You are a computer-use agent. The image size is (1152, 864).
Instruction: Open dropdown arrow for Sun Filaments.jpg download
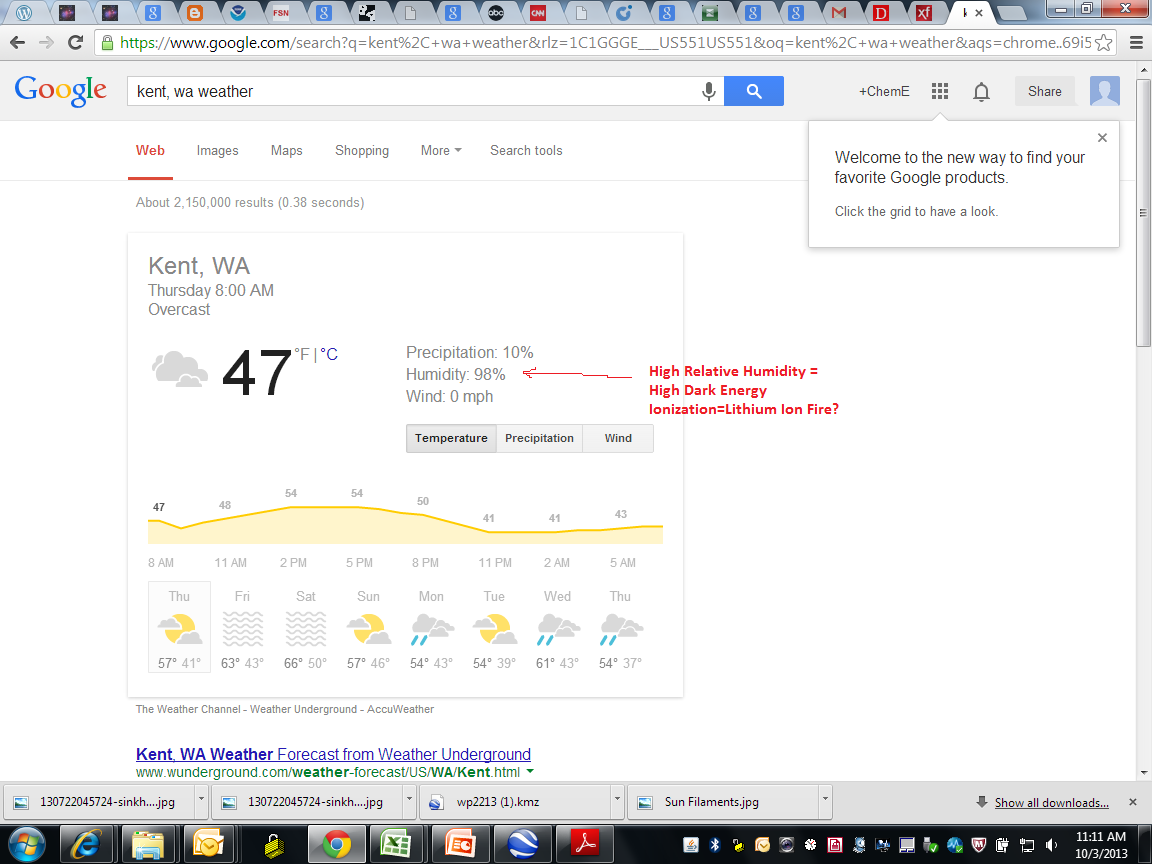(x=825, y=802)
